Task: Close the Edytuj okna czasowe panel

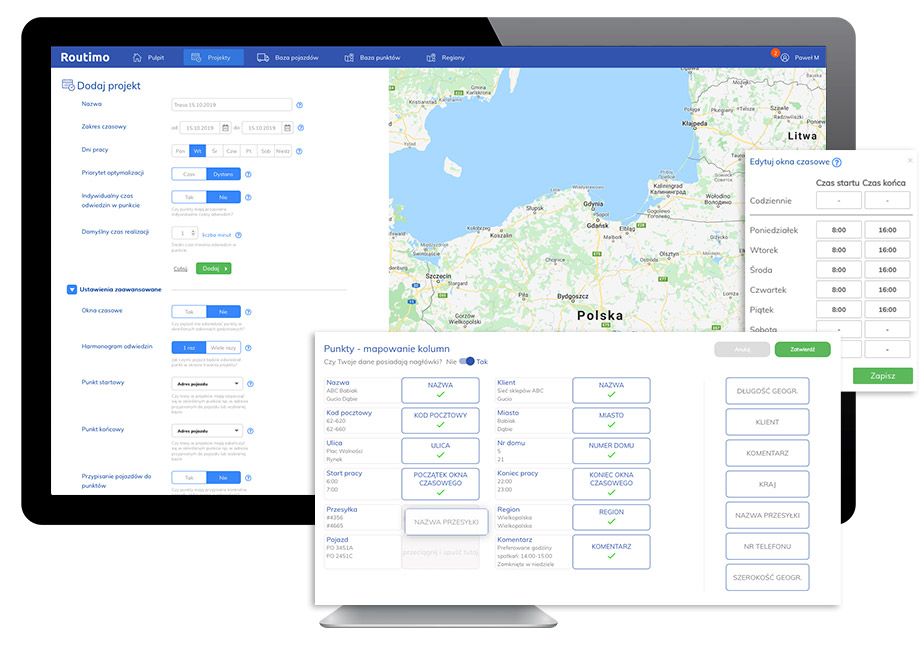Action: click(910, 160)
